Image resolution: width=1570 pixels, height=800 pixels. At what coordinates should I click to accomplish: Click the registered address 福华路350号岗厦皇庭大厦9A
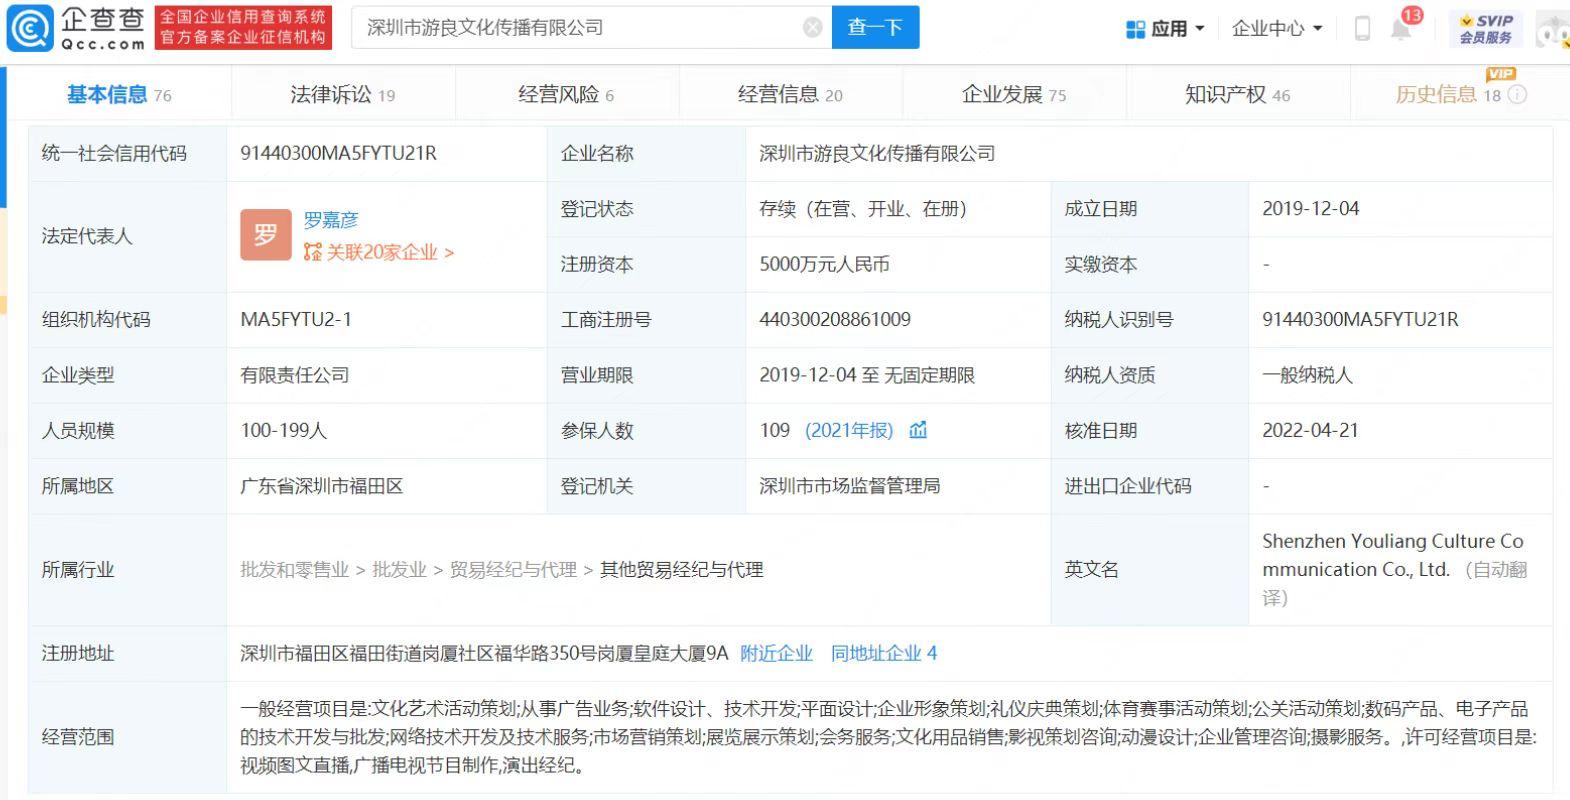pos(484,654)
